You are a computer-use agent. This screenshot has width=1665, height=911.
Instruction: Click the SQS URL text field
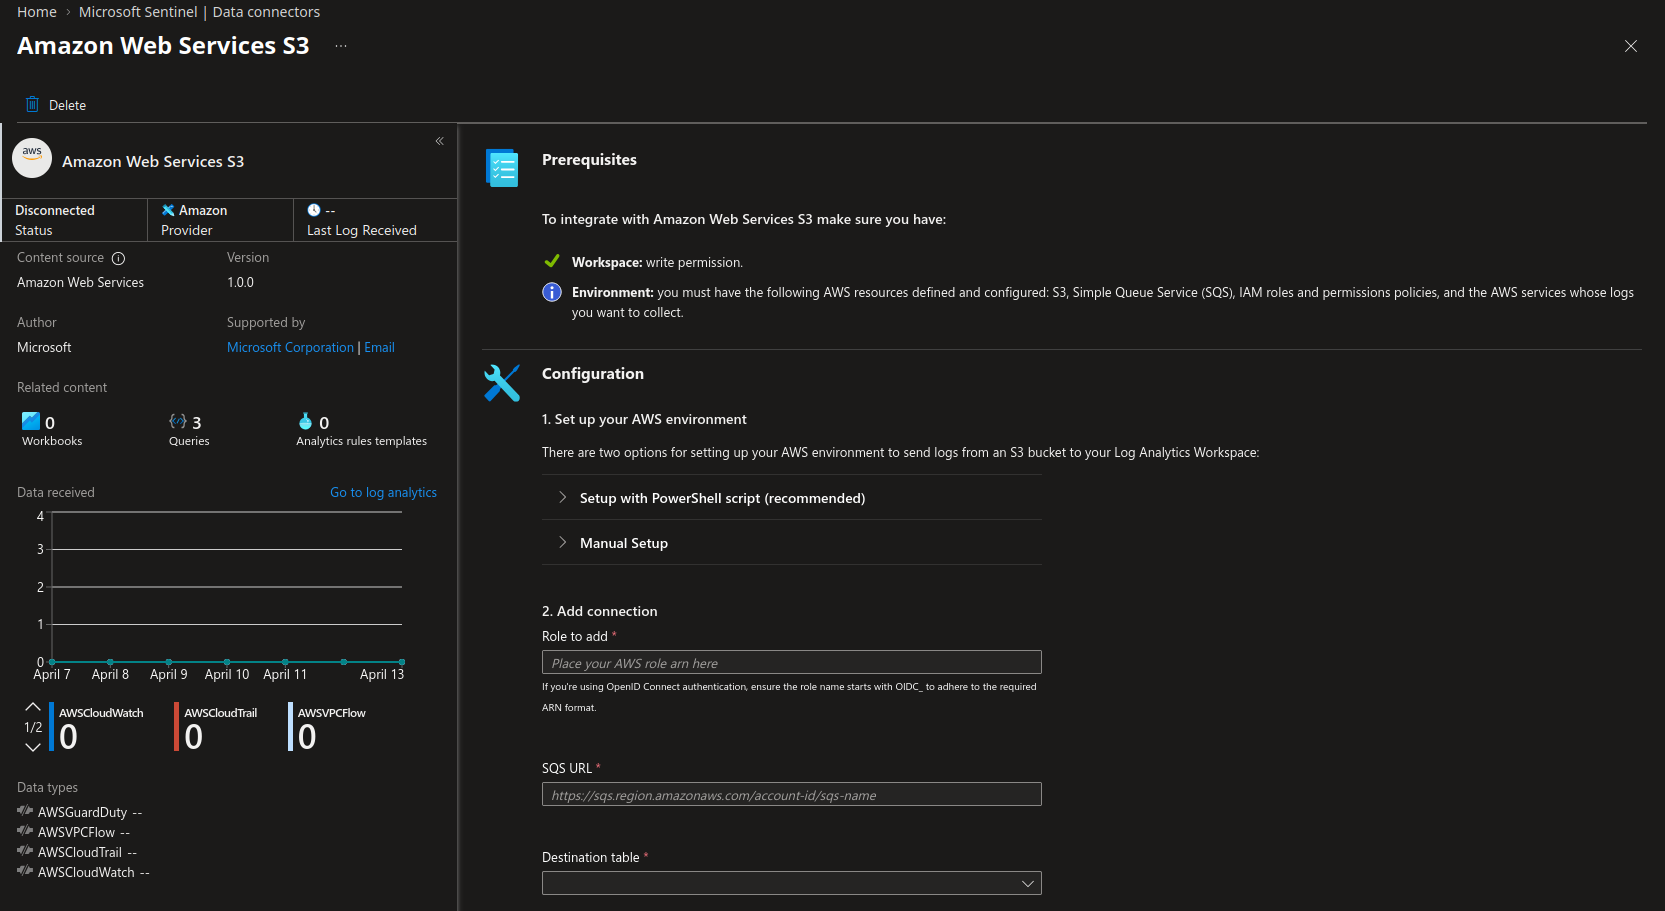(x=791, y=795)
